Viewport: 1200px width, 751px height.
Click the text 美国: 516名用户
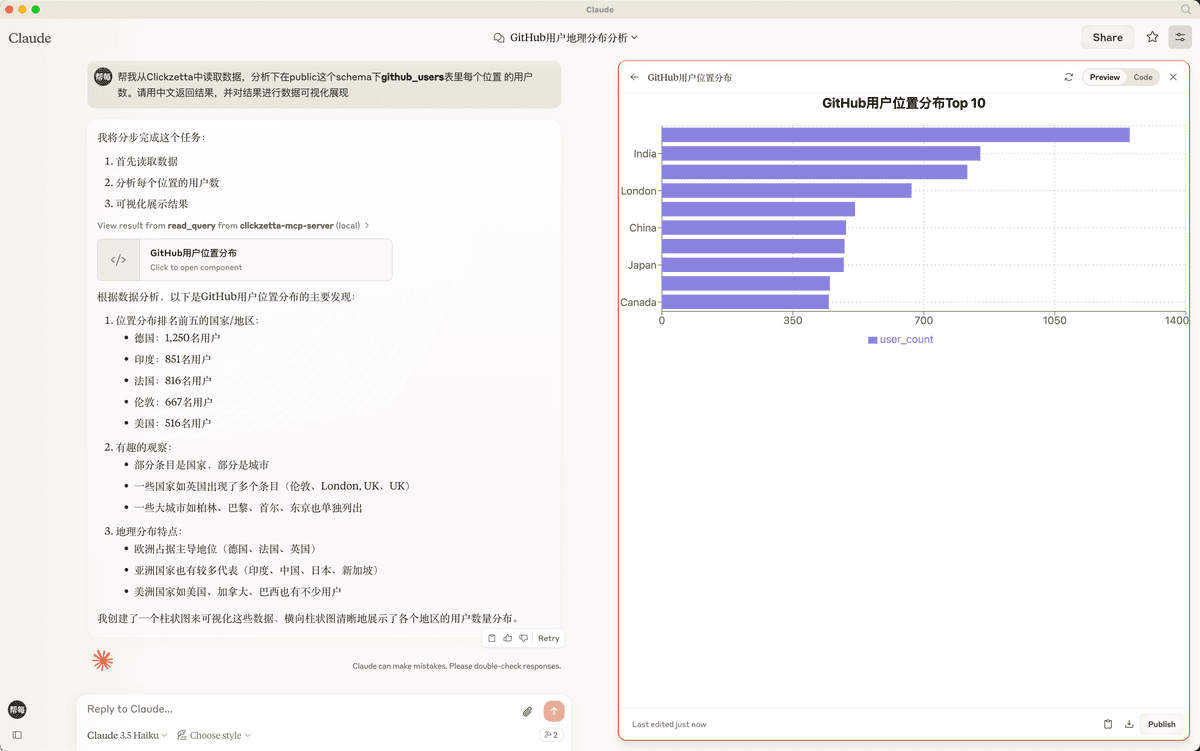coord(173,423)
